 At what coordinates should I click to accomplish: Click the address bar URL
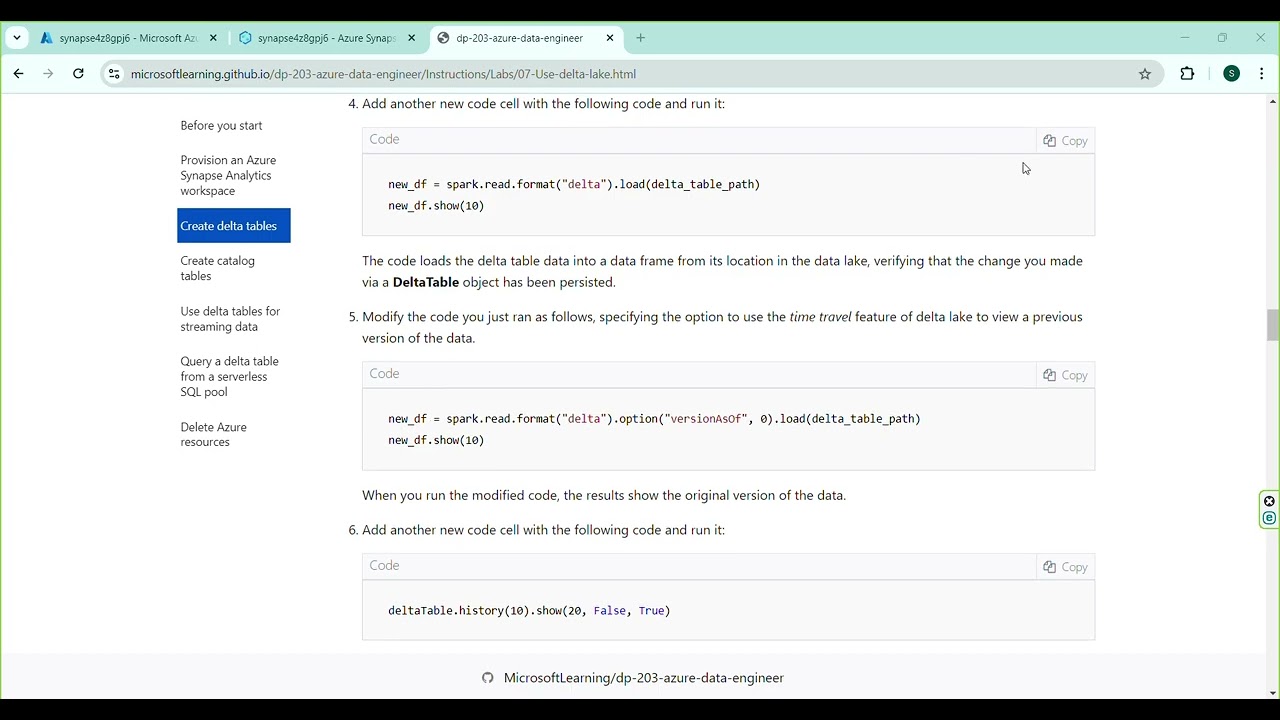click(x=383, y=74)
